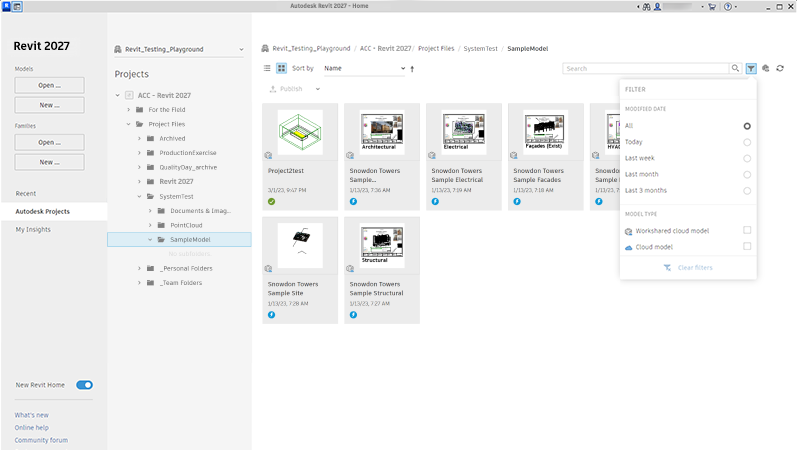Viewport: 797px width, 450px height.
Task: Click Open under Models
Action: point(49,85)
